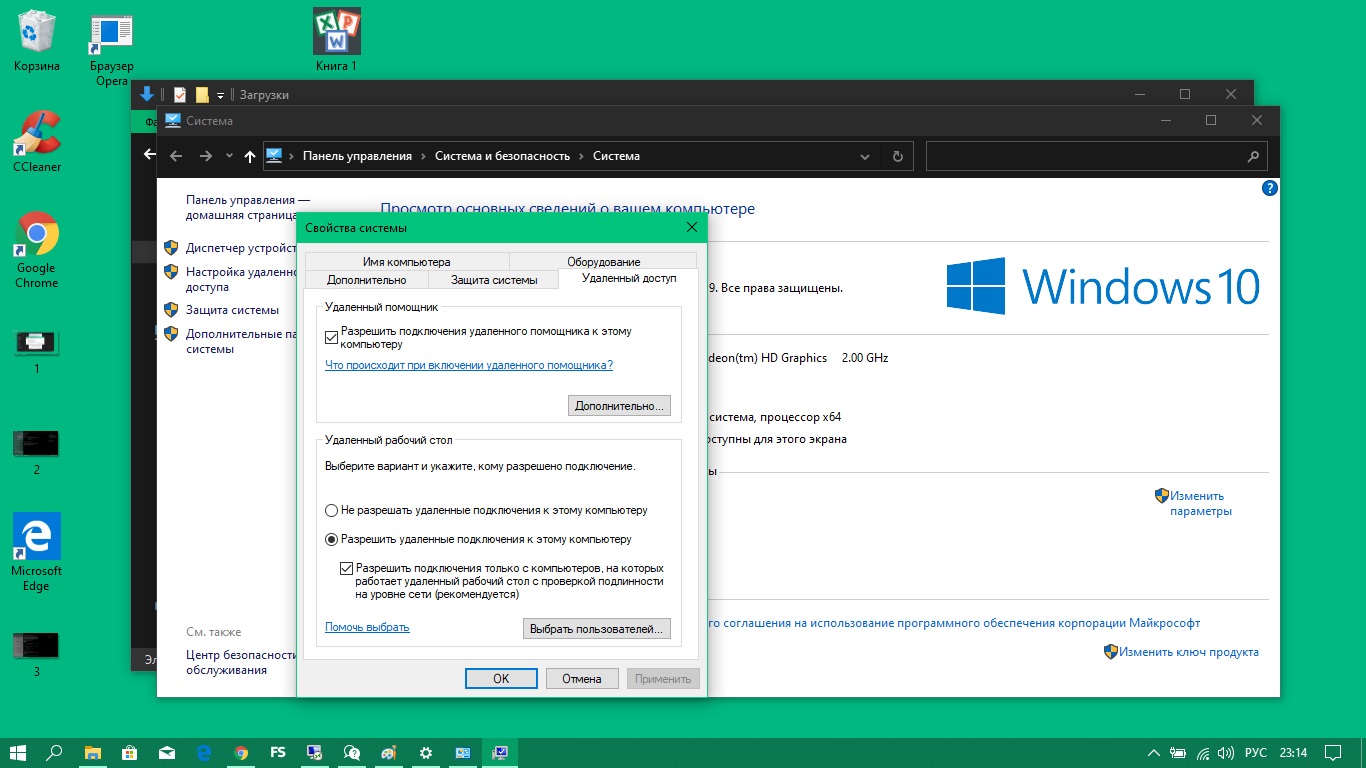Open the blue help question-mark icon
The height and width of the screenshot is (768, 1366).
point(1270,188)
